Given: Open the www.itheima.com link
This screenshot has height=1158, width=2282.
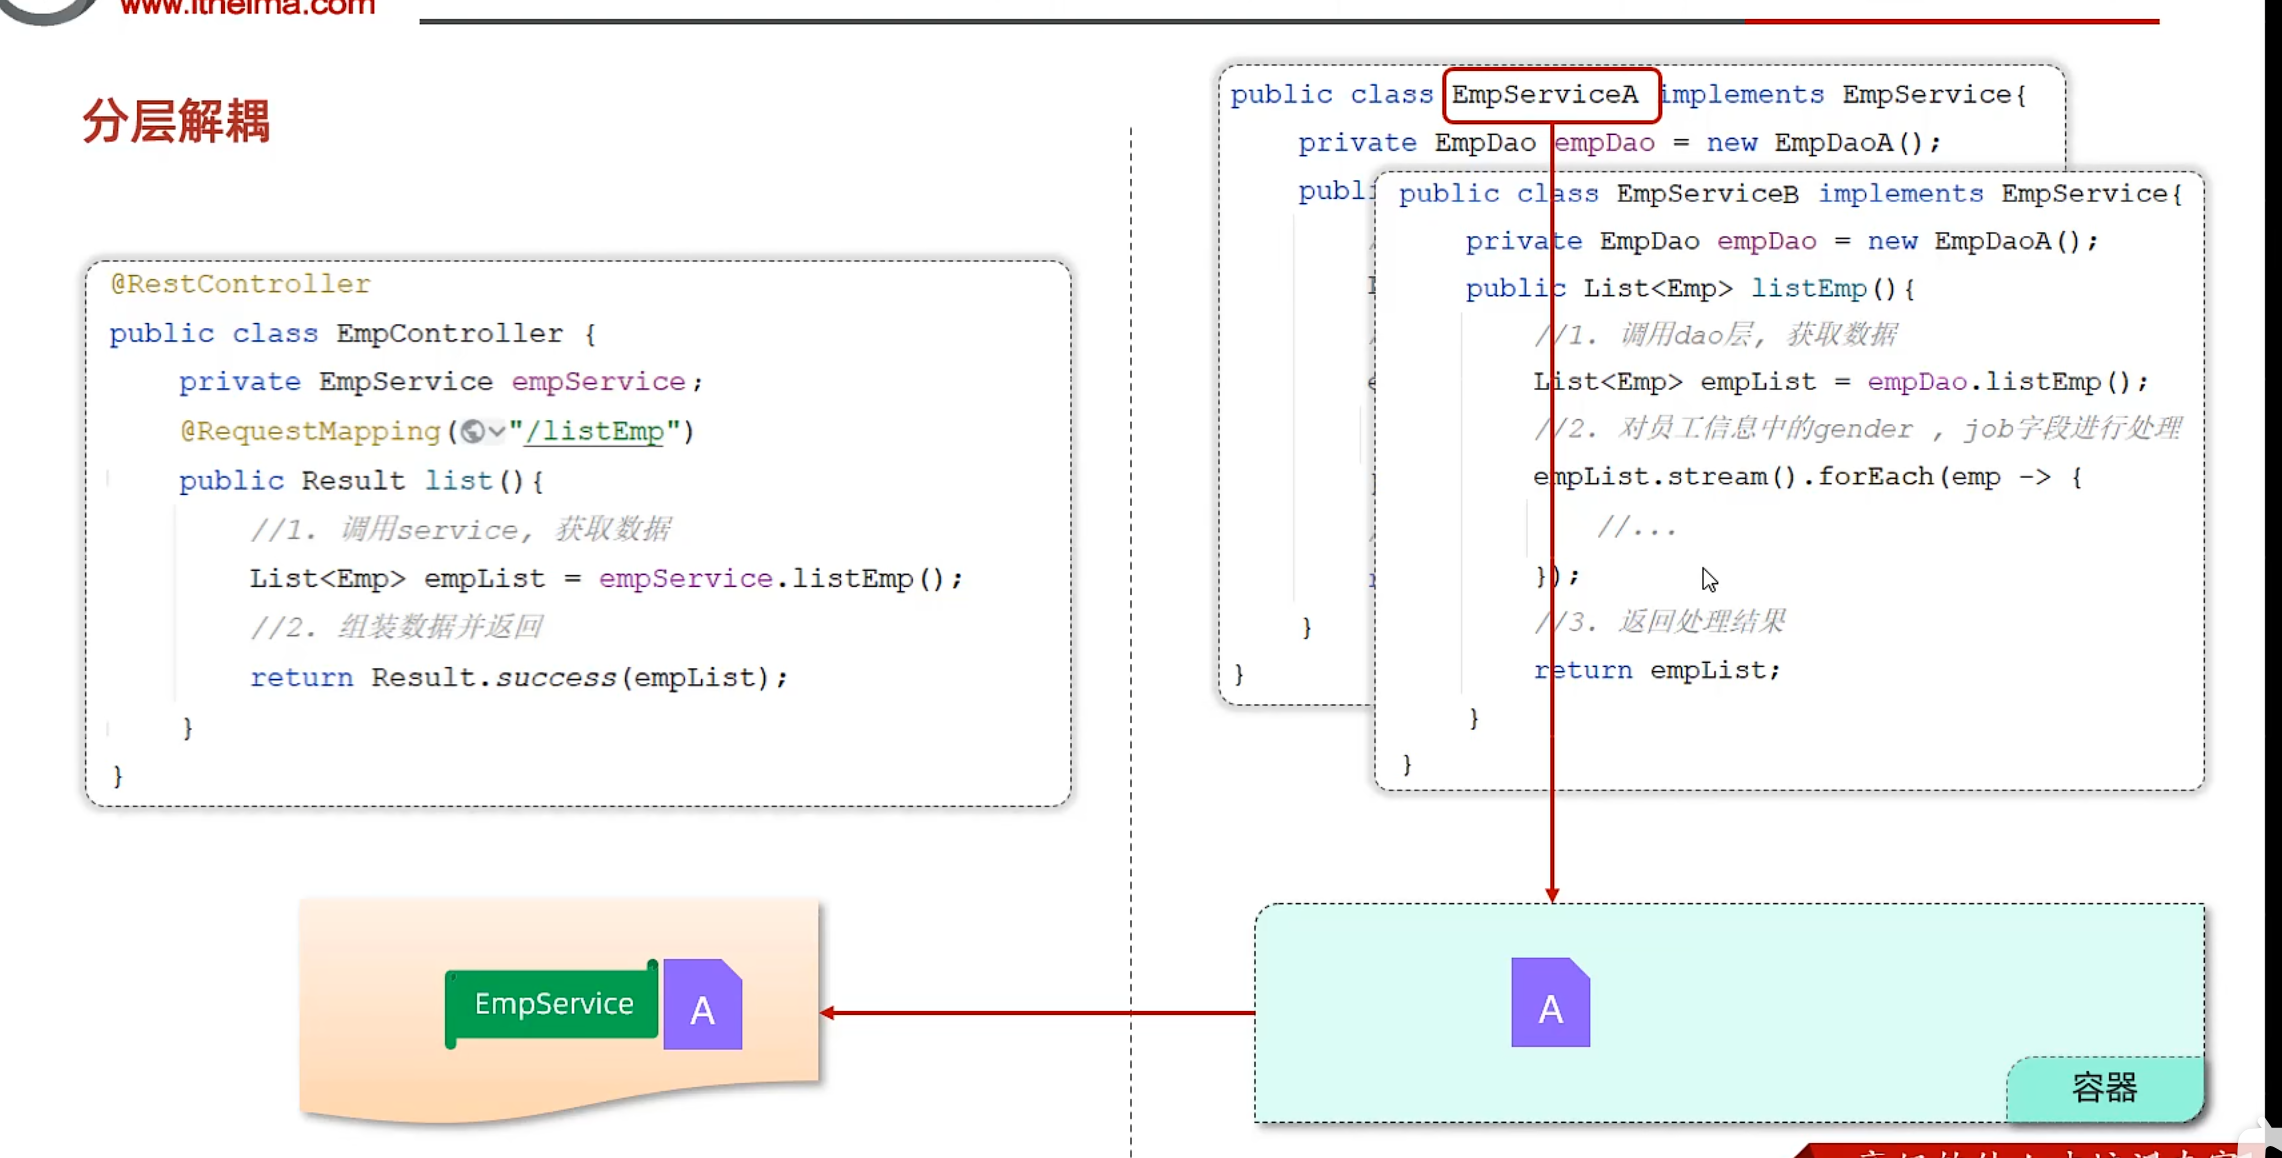Looking at the screenshot, I should (x=247, y=8).
